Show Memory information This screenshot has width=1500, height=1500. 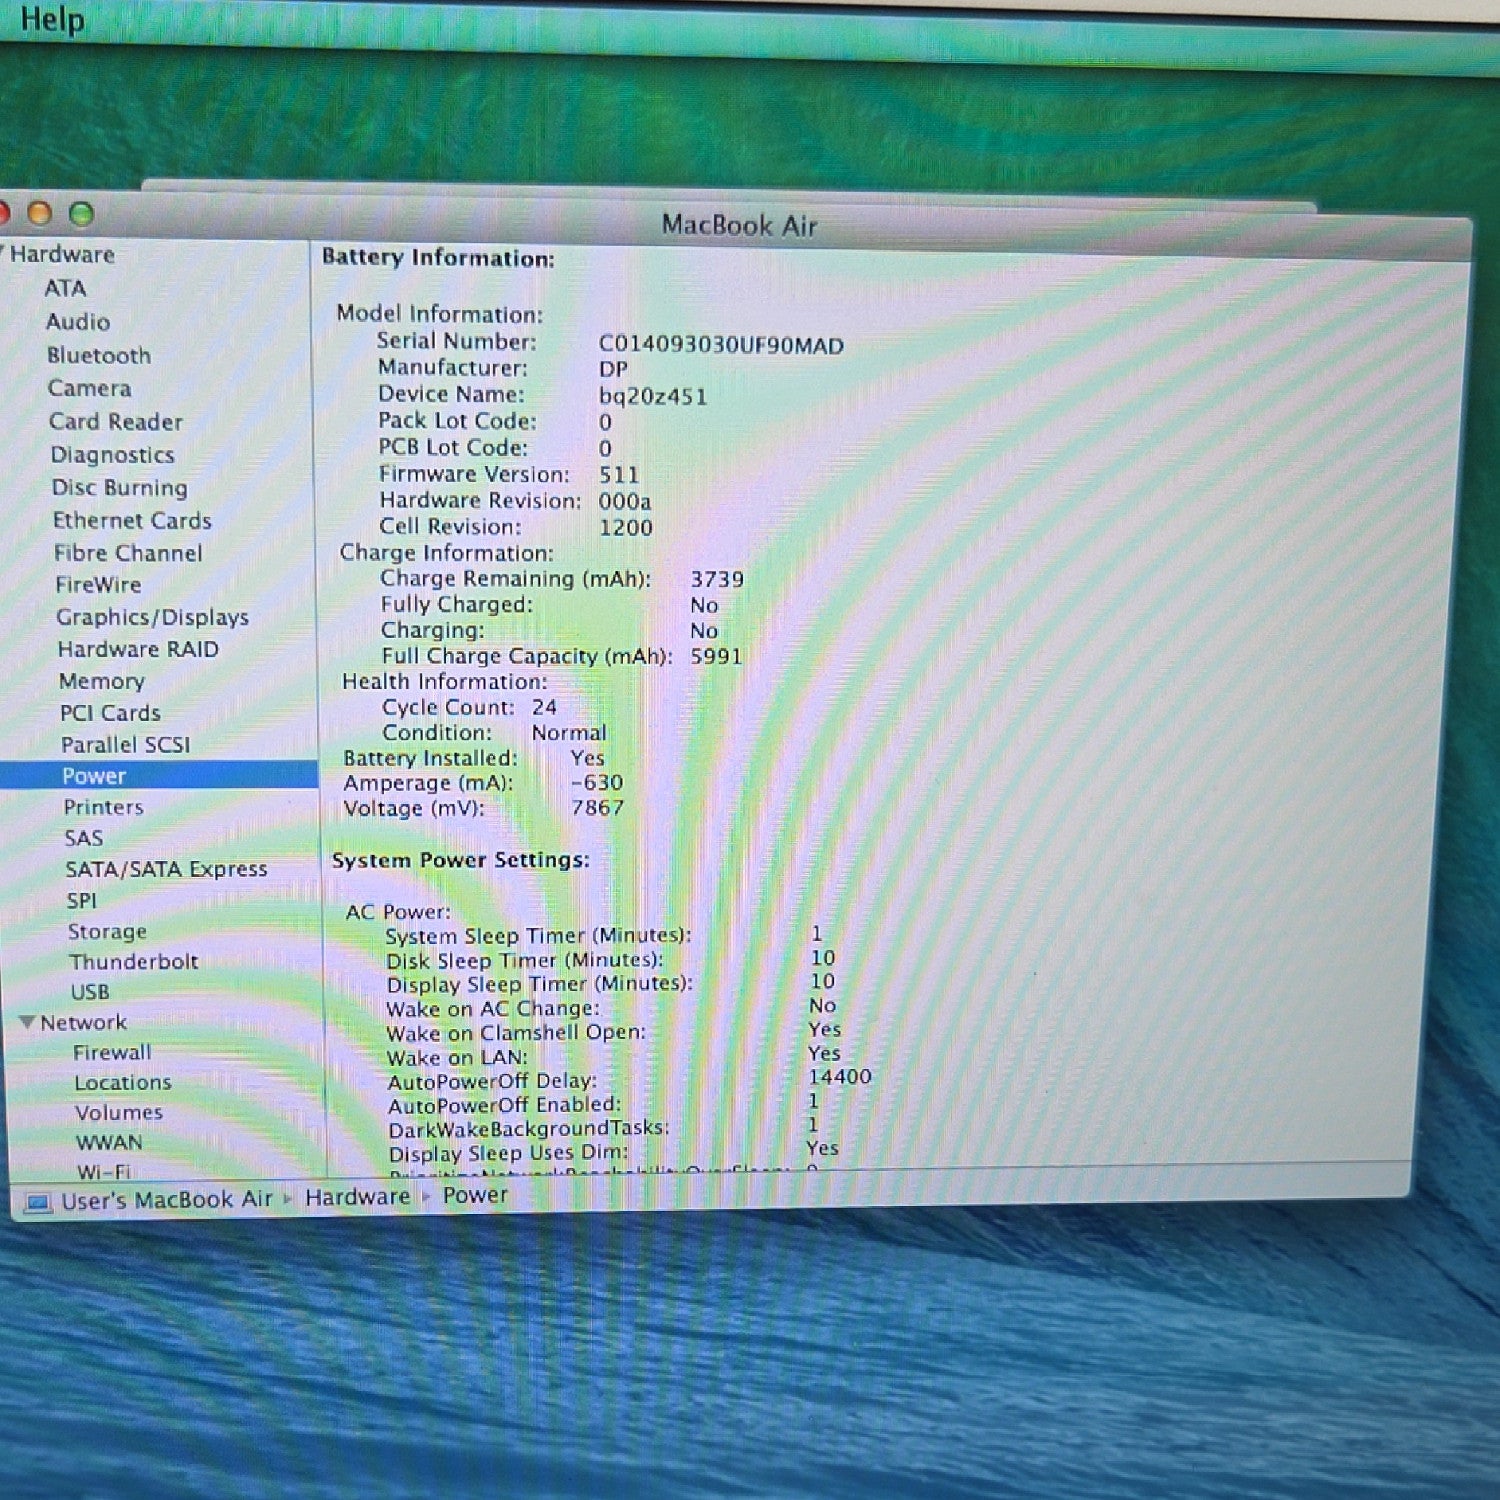(x=101, y=681)
